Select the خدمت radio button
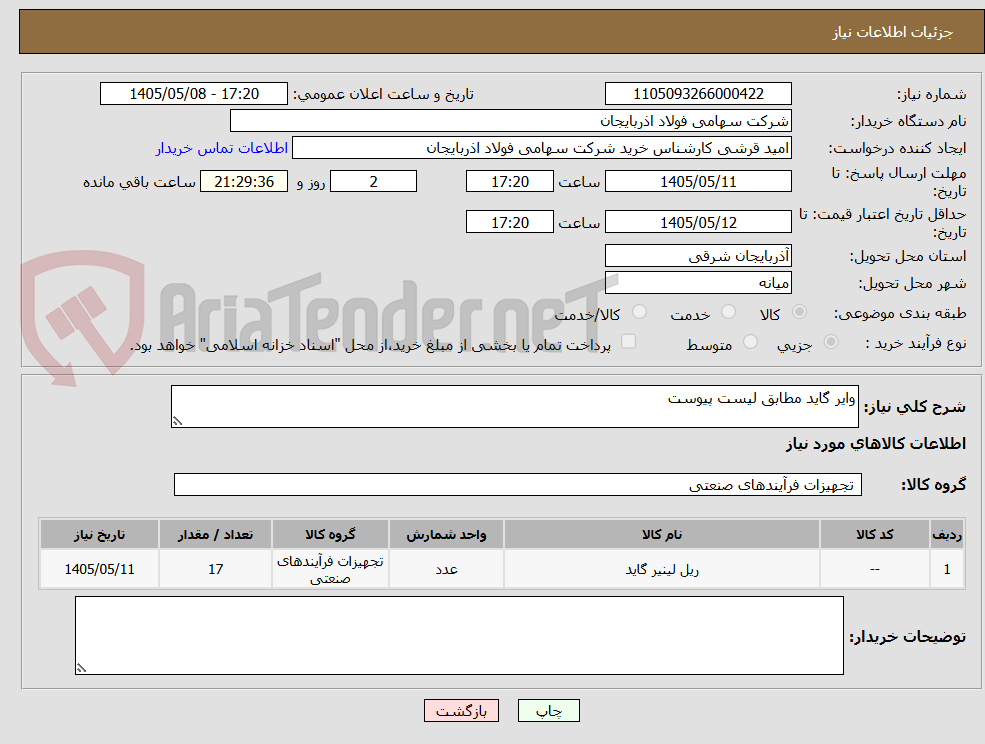The height and width of the screenshot is (744, 985). click(x=728, y=312)
